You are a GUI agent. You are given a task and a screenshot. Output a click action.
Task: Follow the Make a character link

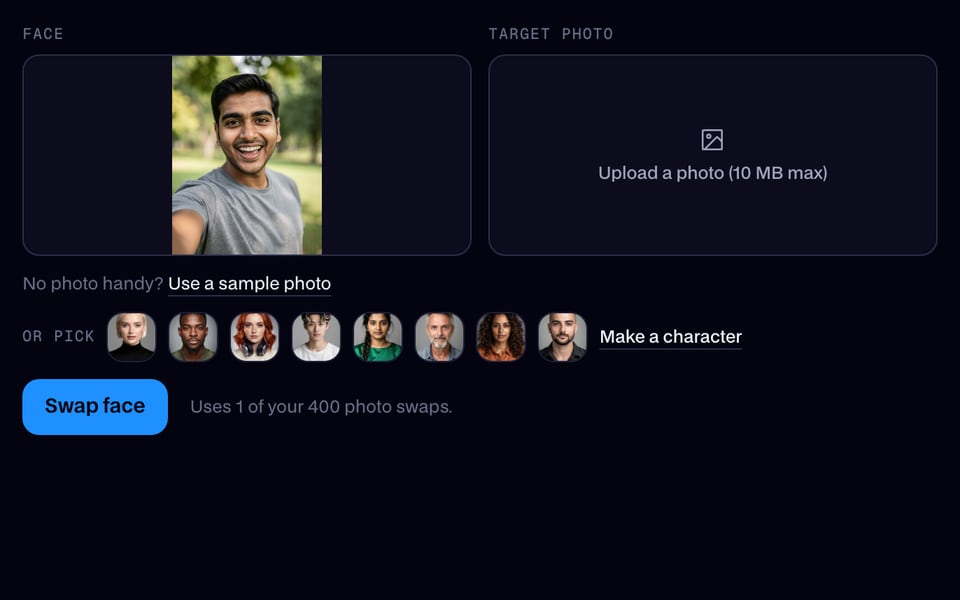click(670, 337)
